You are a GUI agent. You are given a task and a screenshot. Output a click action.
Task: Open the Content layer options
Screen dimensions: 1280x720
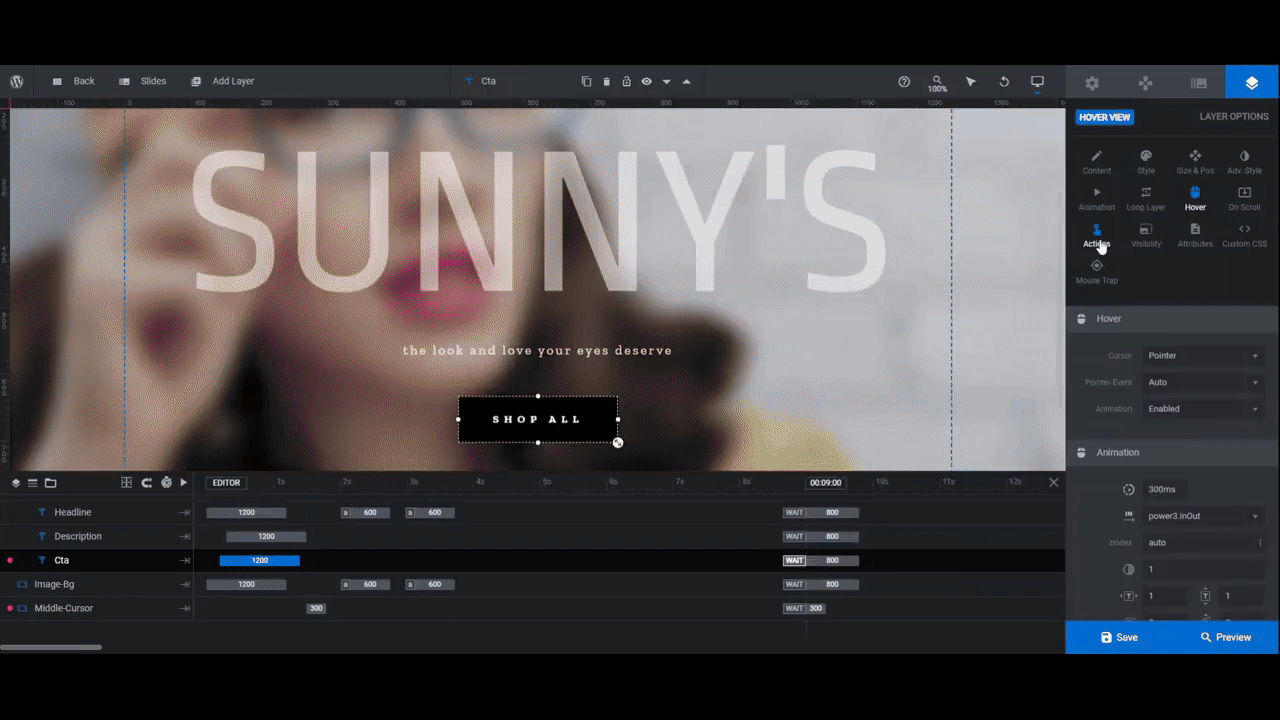tap(1097, 162)
